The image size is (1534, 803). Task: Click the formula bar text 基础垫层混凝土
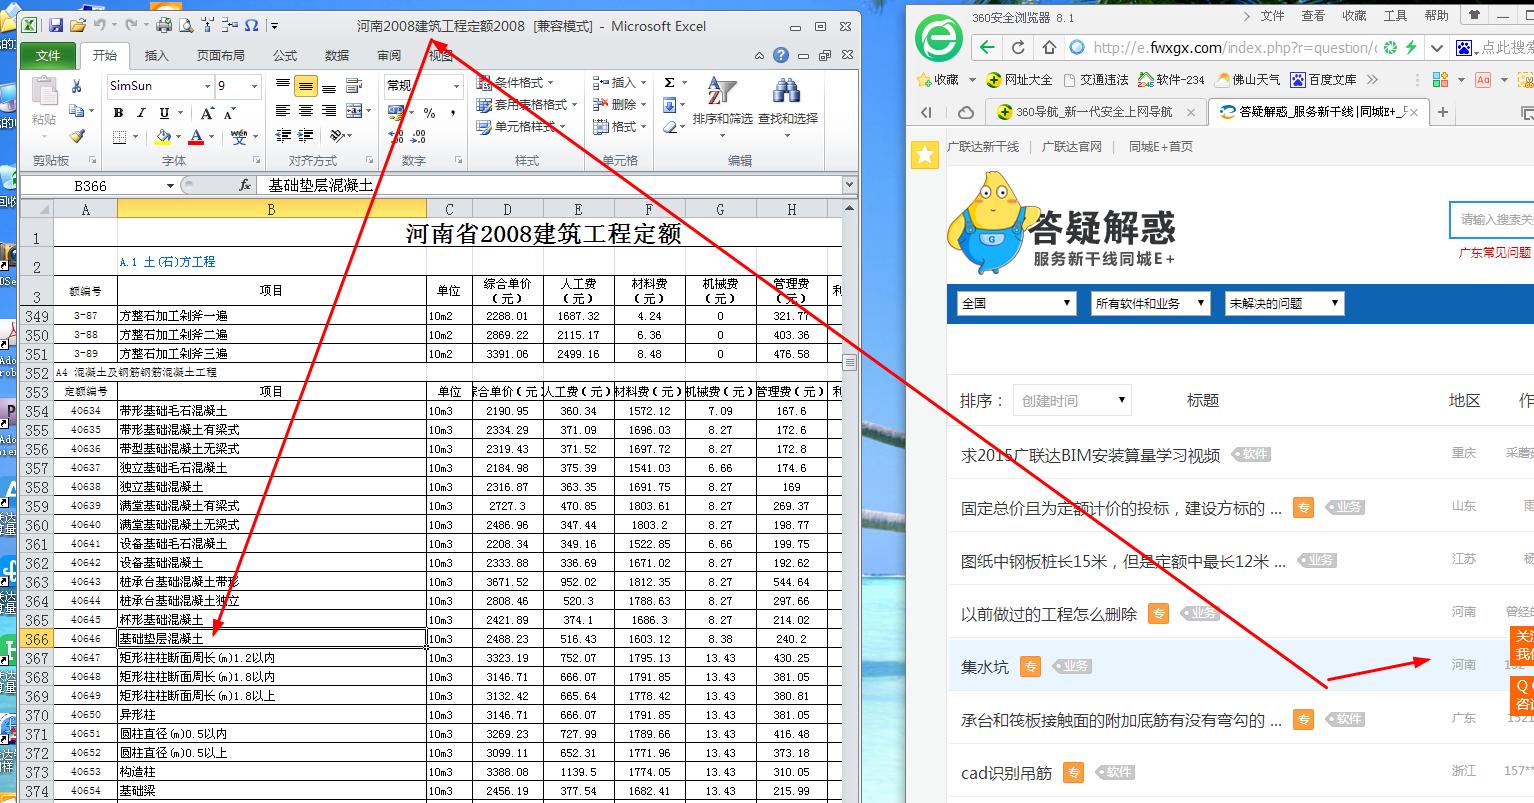click(320, 186)
